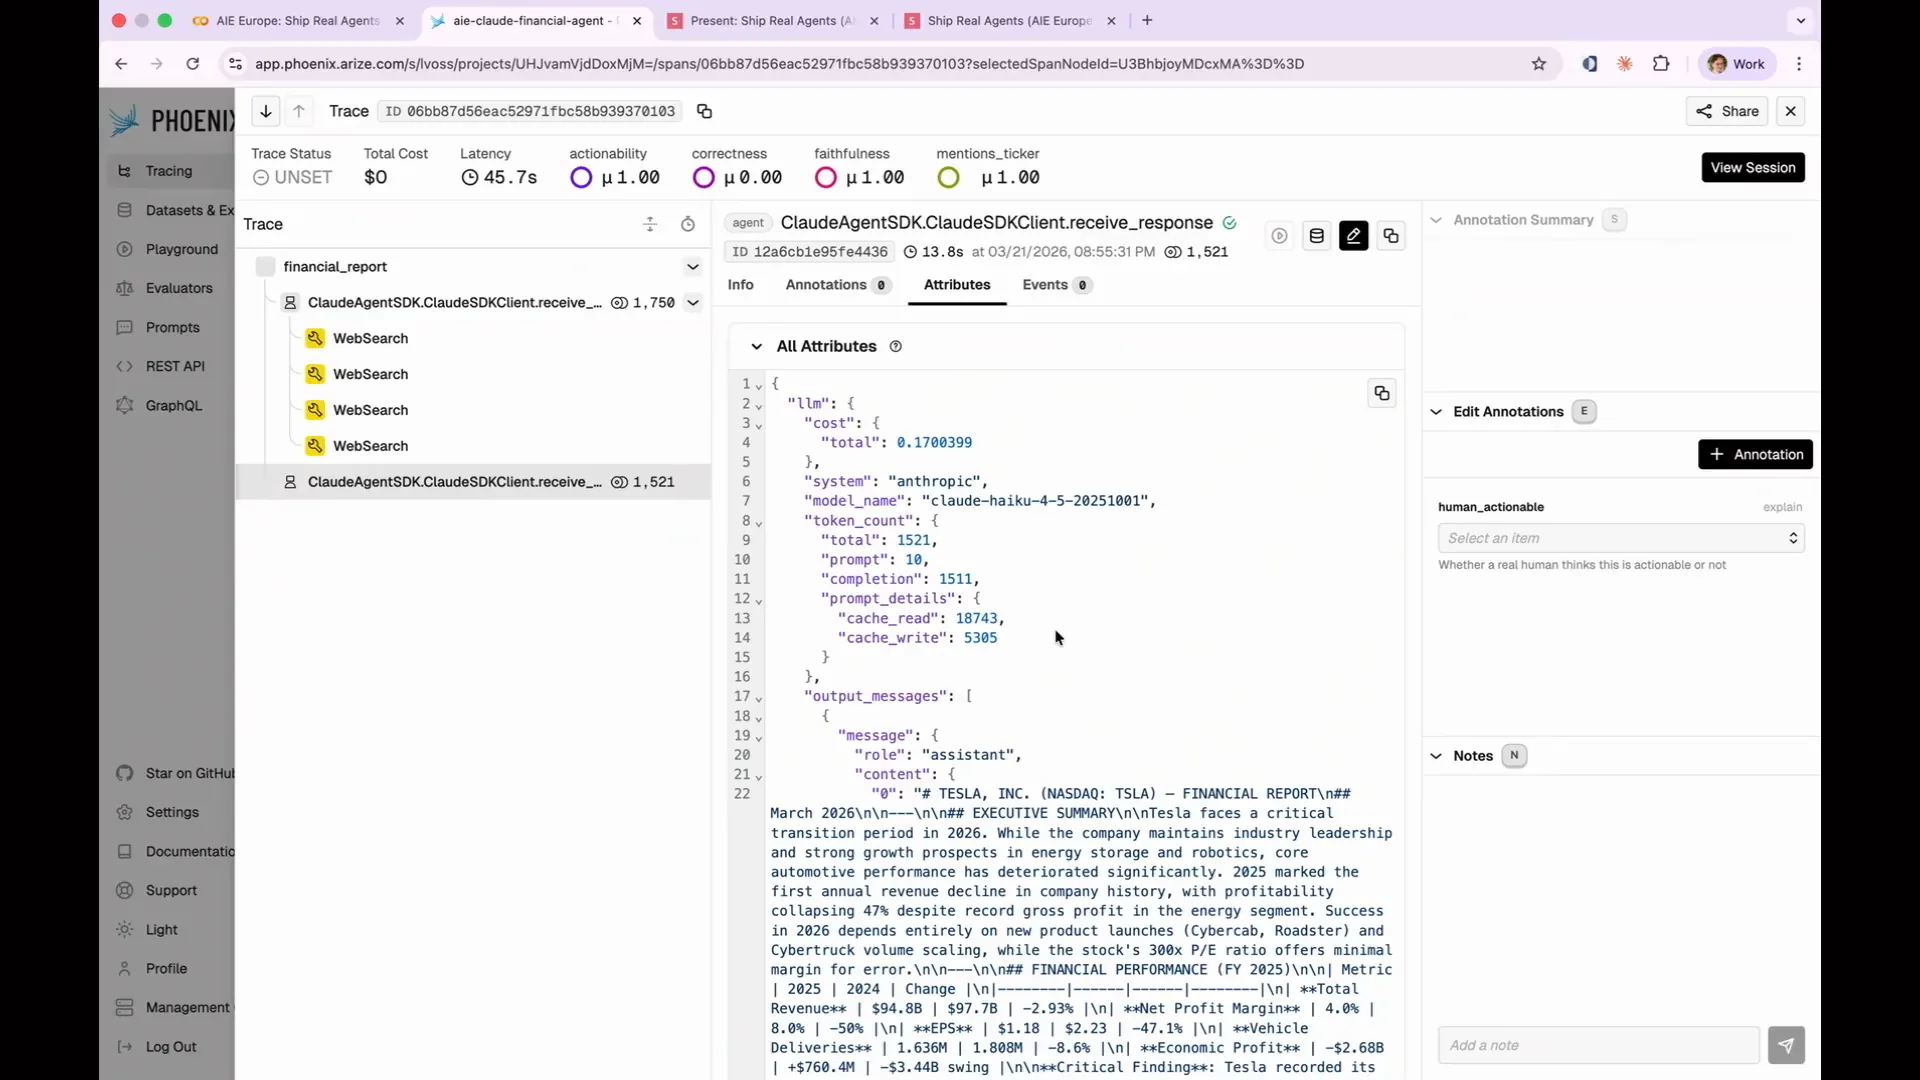
Task: Collapse all spans in the Trace tree
Action: [x=650, y=224]
